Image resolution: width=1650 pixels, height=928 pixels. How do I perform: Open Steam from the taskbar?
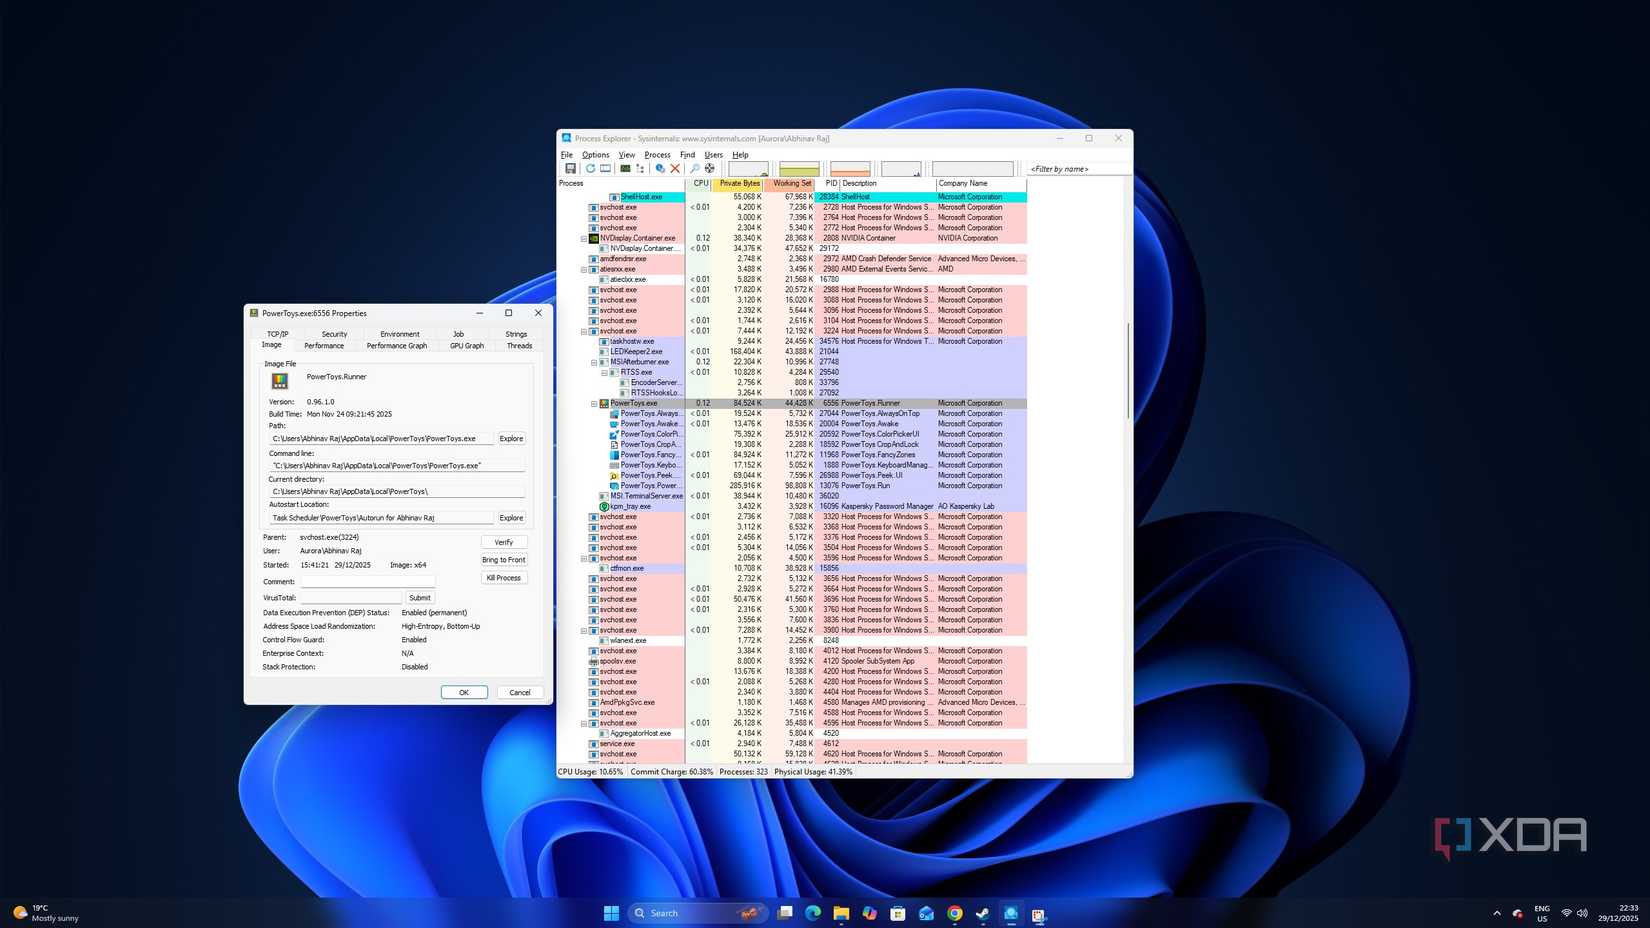(983, 913)
